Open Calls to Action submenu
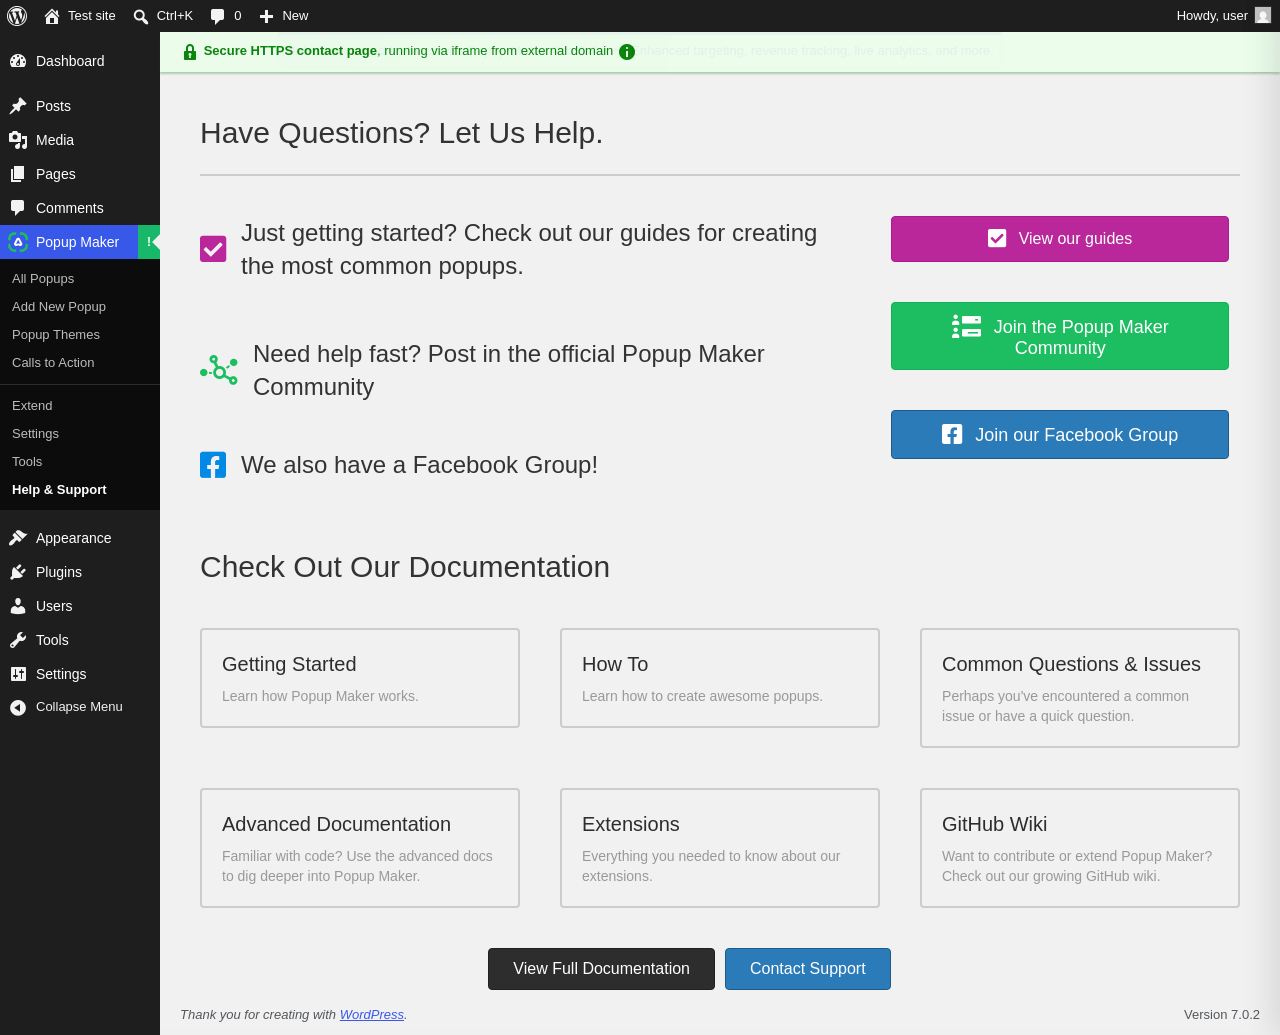This screenshot has height=1035, width=1280. [x=80, y=363]
